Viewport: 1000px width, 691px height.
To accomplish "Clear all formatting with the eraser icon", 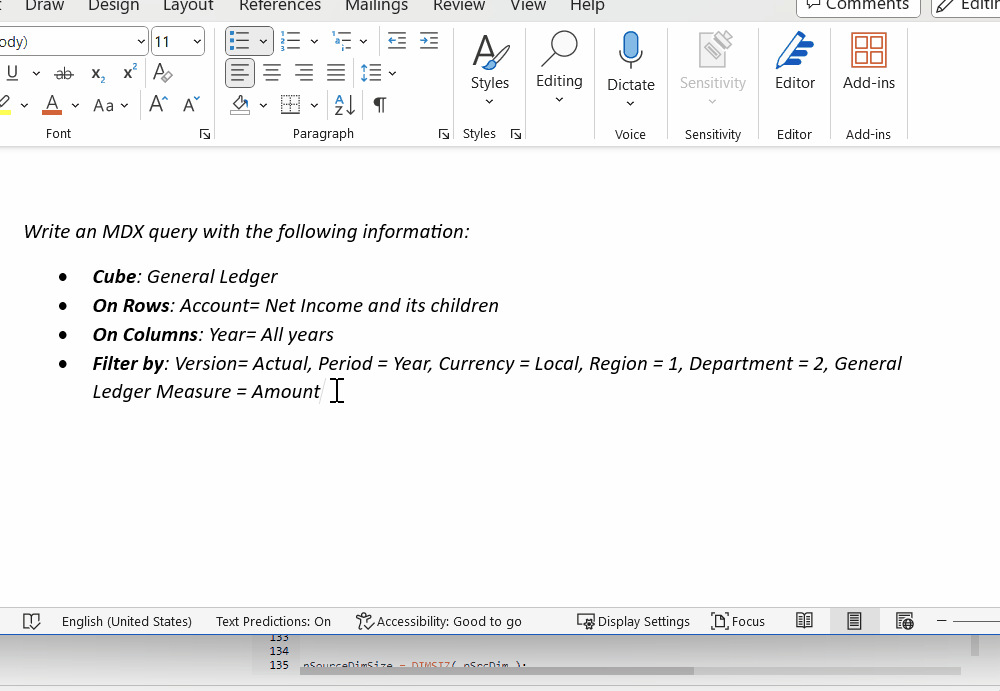I will pyautogui.click(x=162, y=72).
